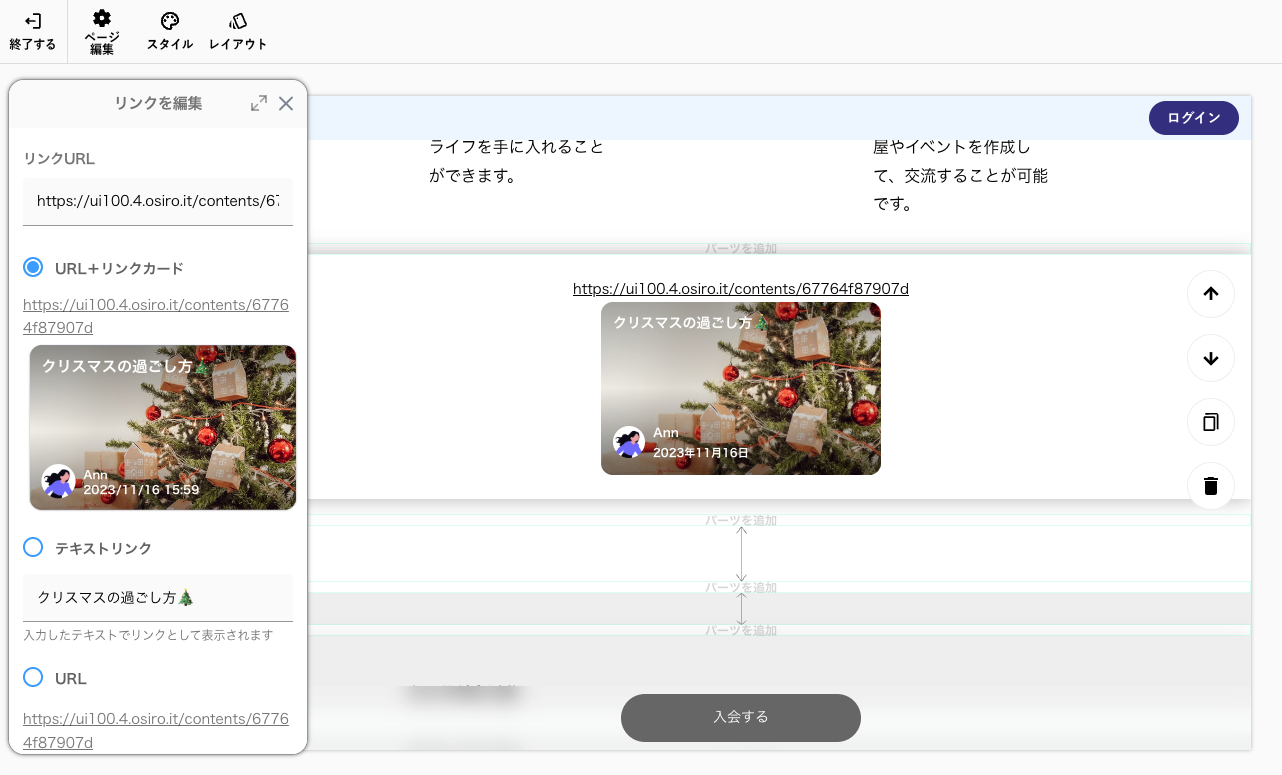Open the URL link above the page card
The height and width of the screenshot is (775, 1282).
tap(740, 289)
